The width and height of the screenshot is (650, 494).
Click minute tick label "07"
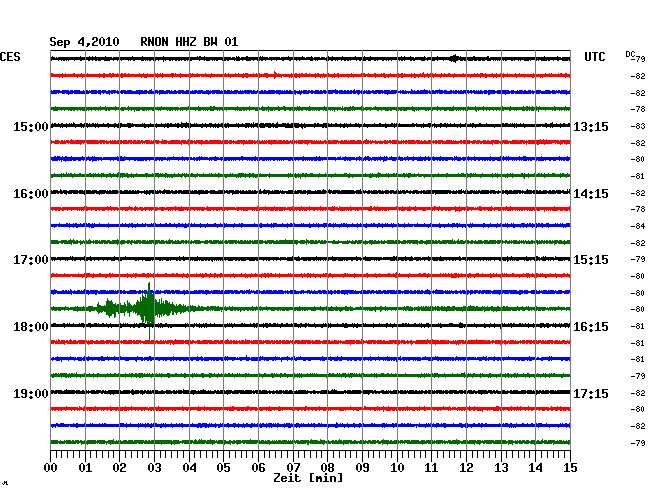[293, 467]
